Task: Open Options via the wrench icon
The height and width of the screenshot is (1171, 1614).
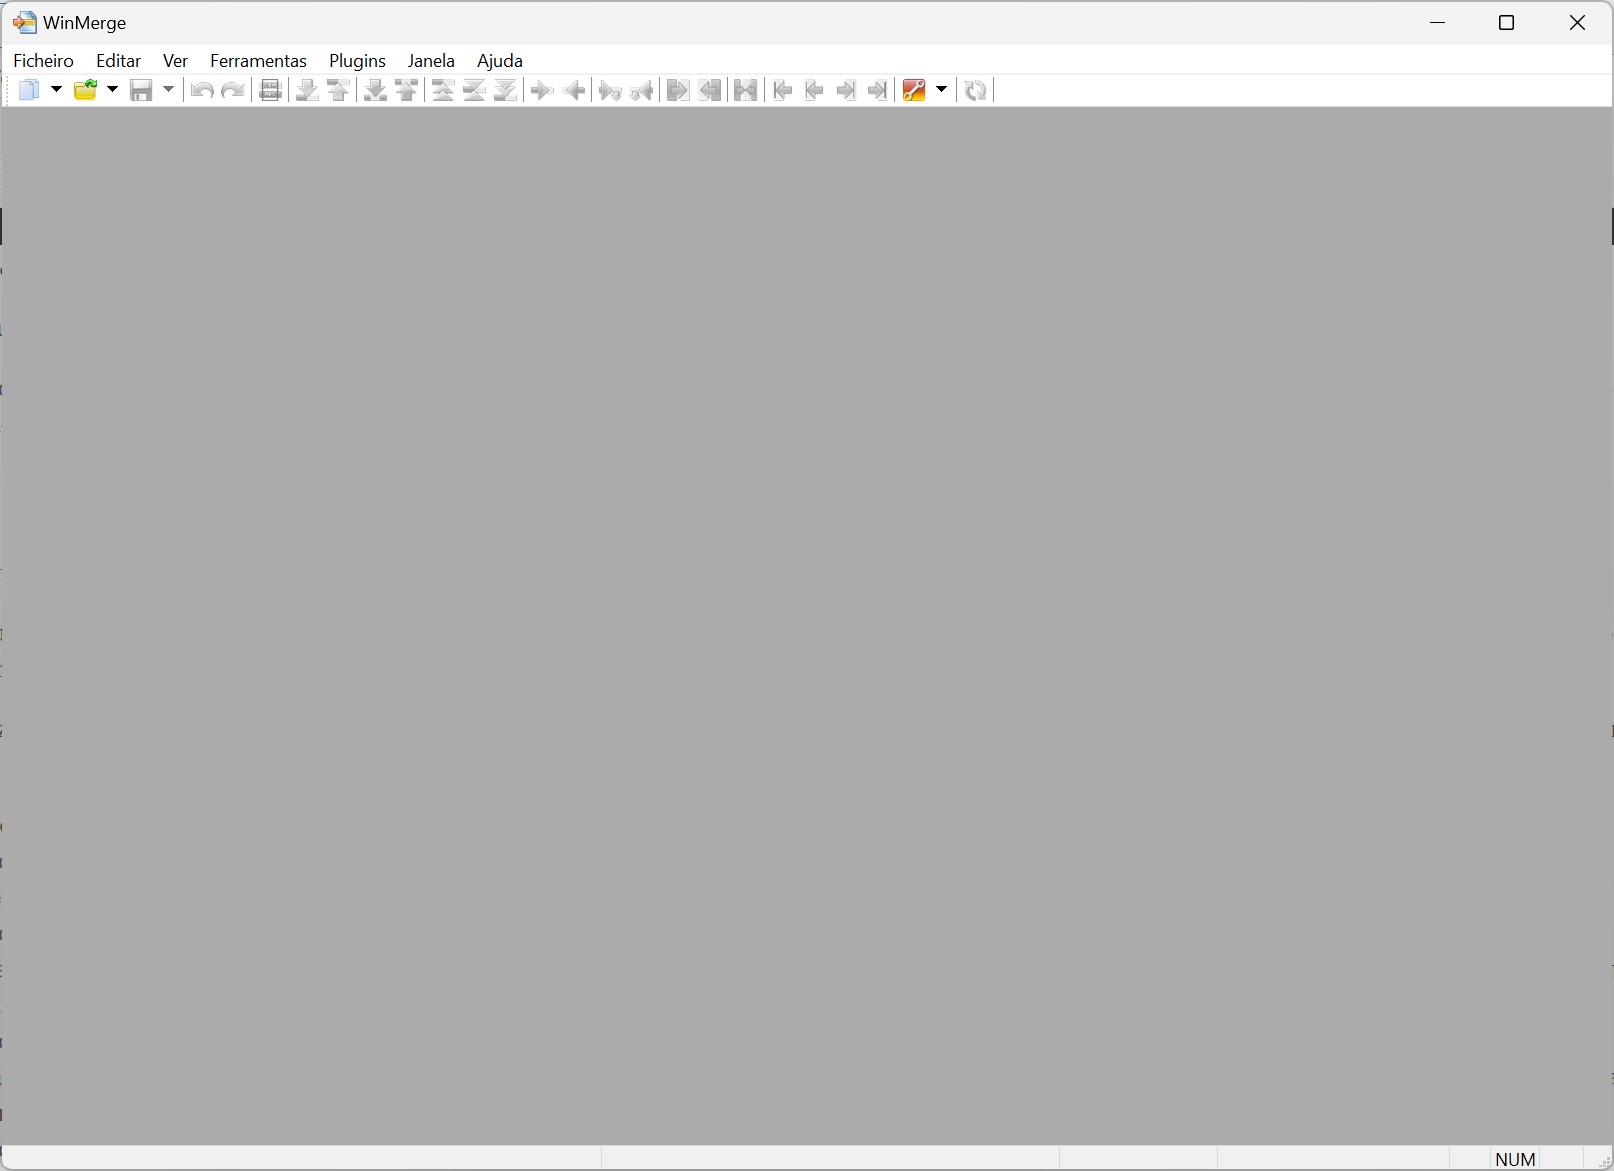Action: click(913, 90)
